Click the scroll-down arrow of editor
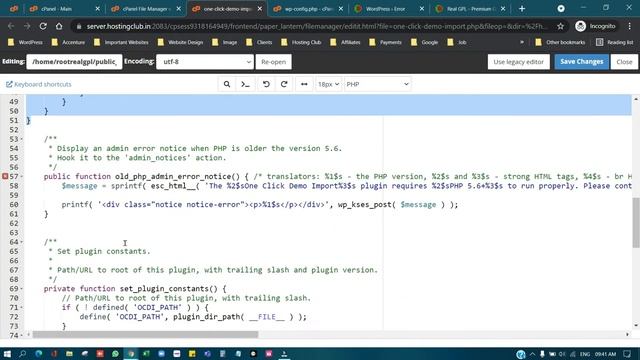Screen dimensions: 640x360 (x=636, y=326)
